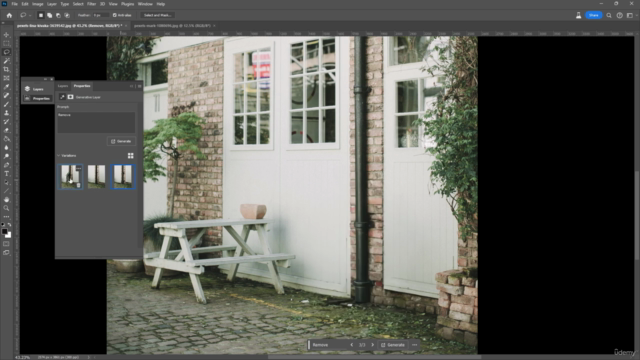Select the Eraser tool
This screenshot has height=360, width=640.
(x=6, y=130)
